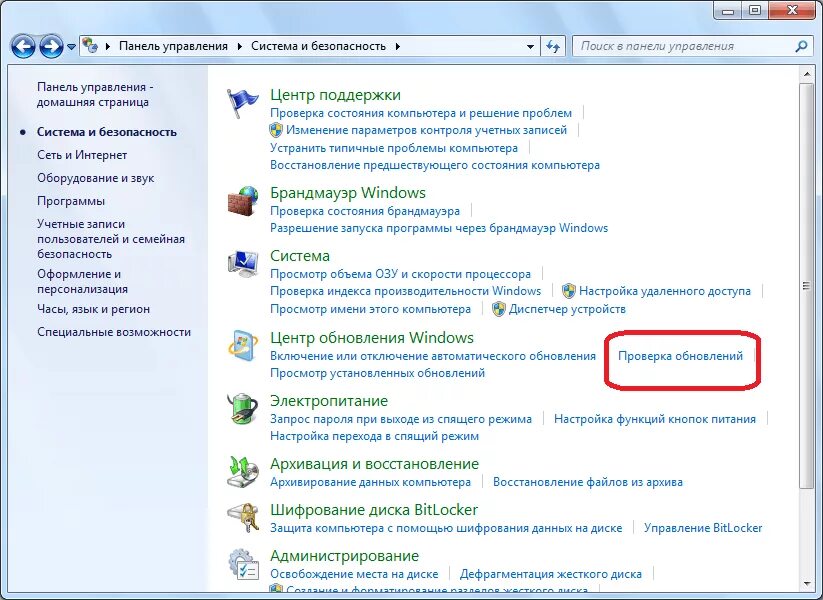Click the Электропитание battery icon
823x600 pixels.
coord(242,409)
